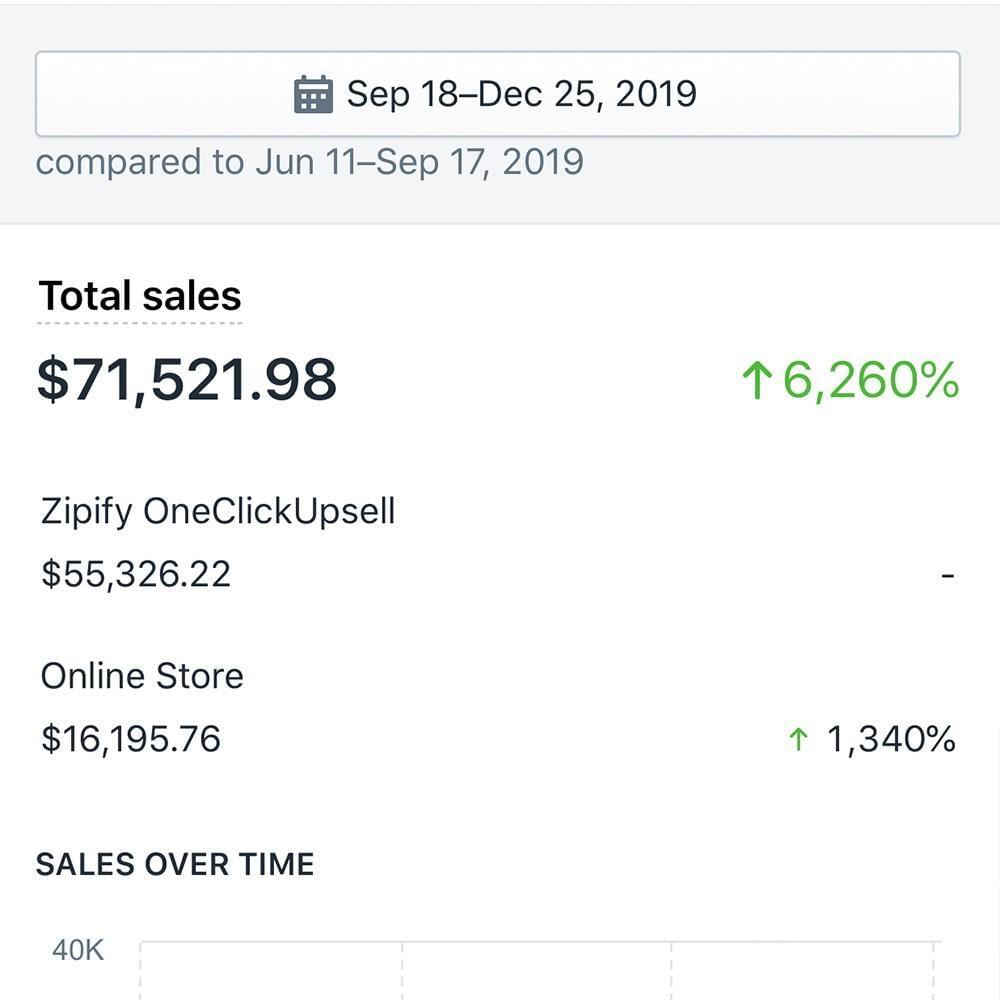Click the $55,326.22 Zipify sales value

pyautogui.click(x=136, y=574)
